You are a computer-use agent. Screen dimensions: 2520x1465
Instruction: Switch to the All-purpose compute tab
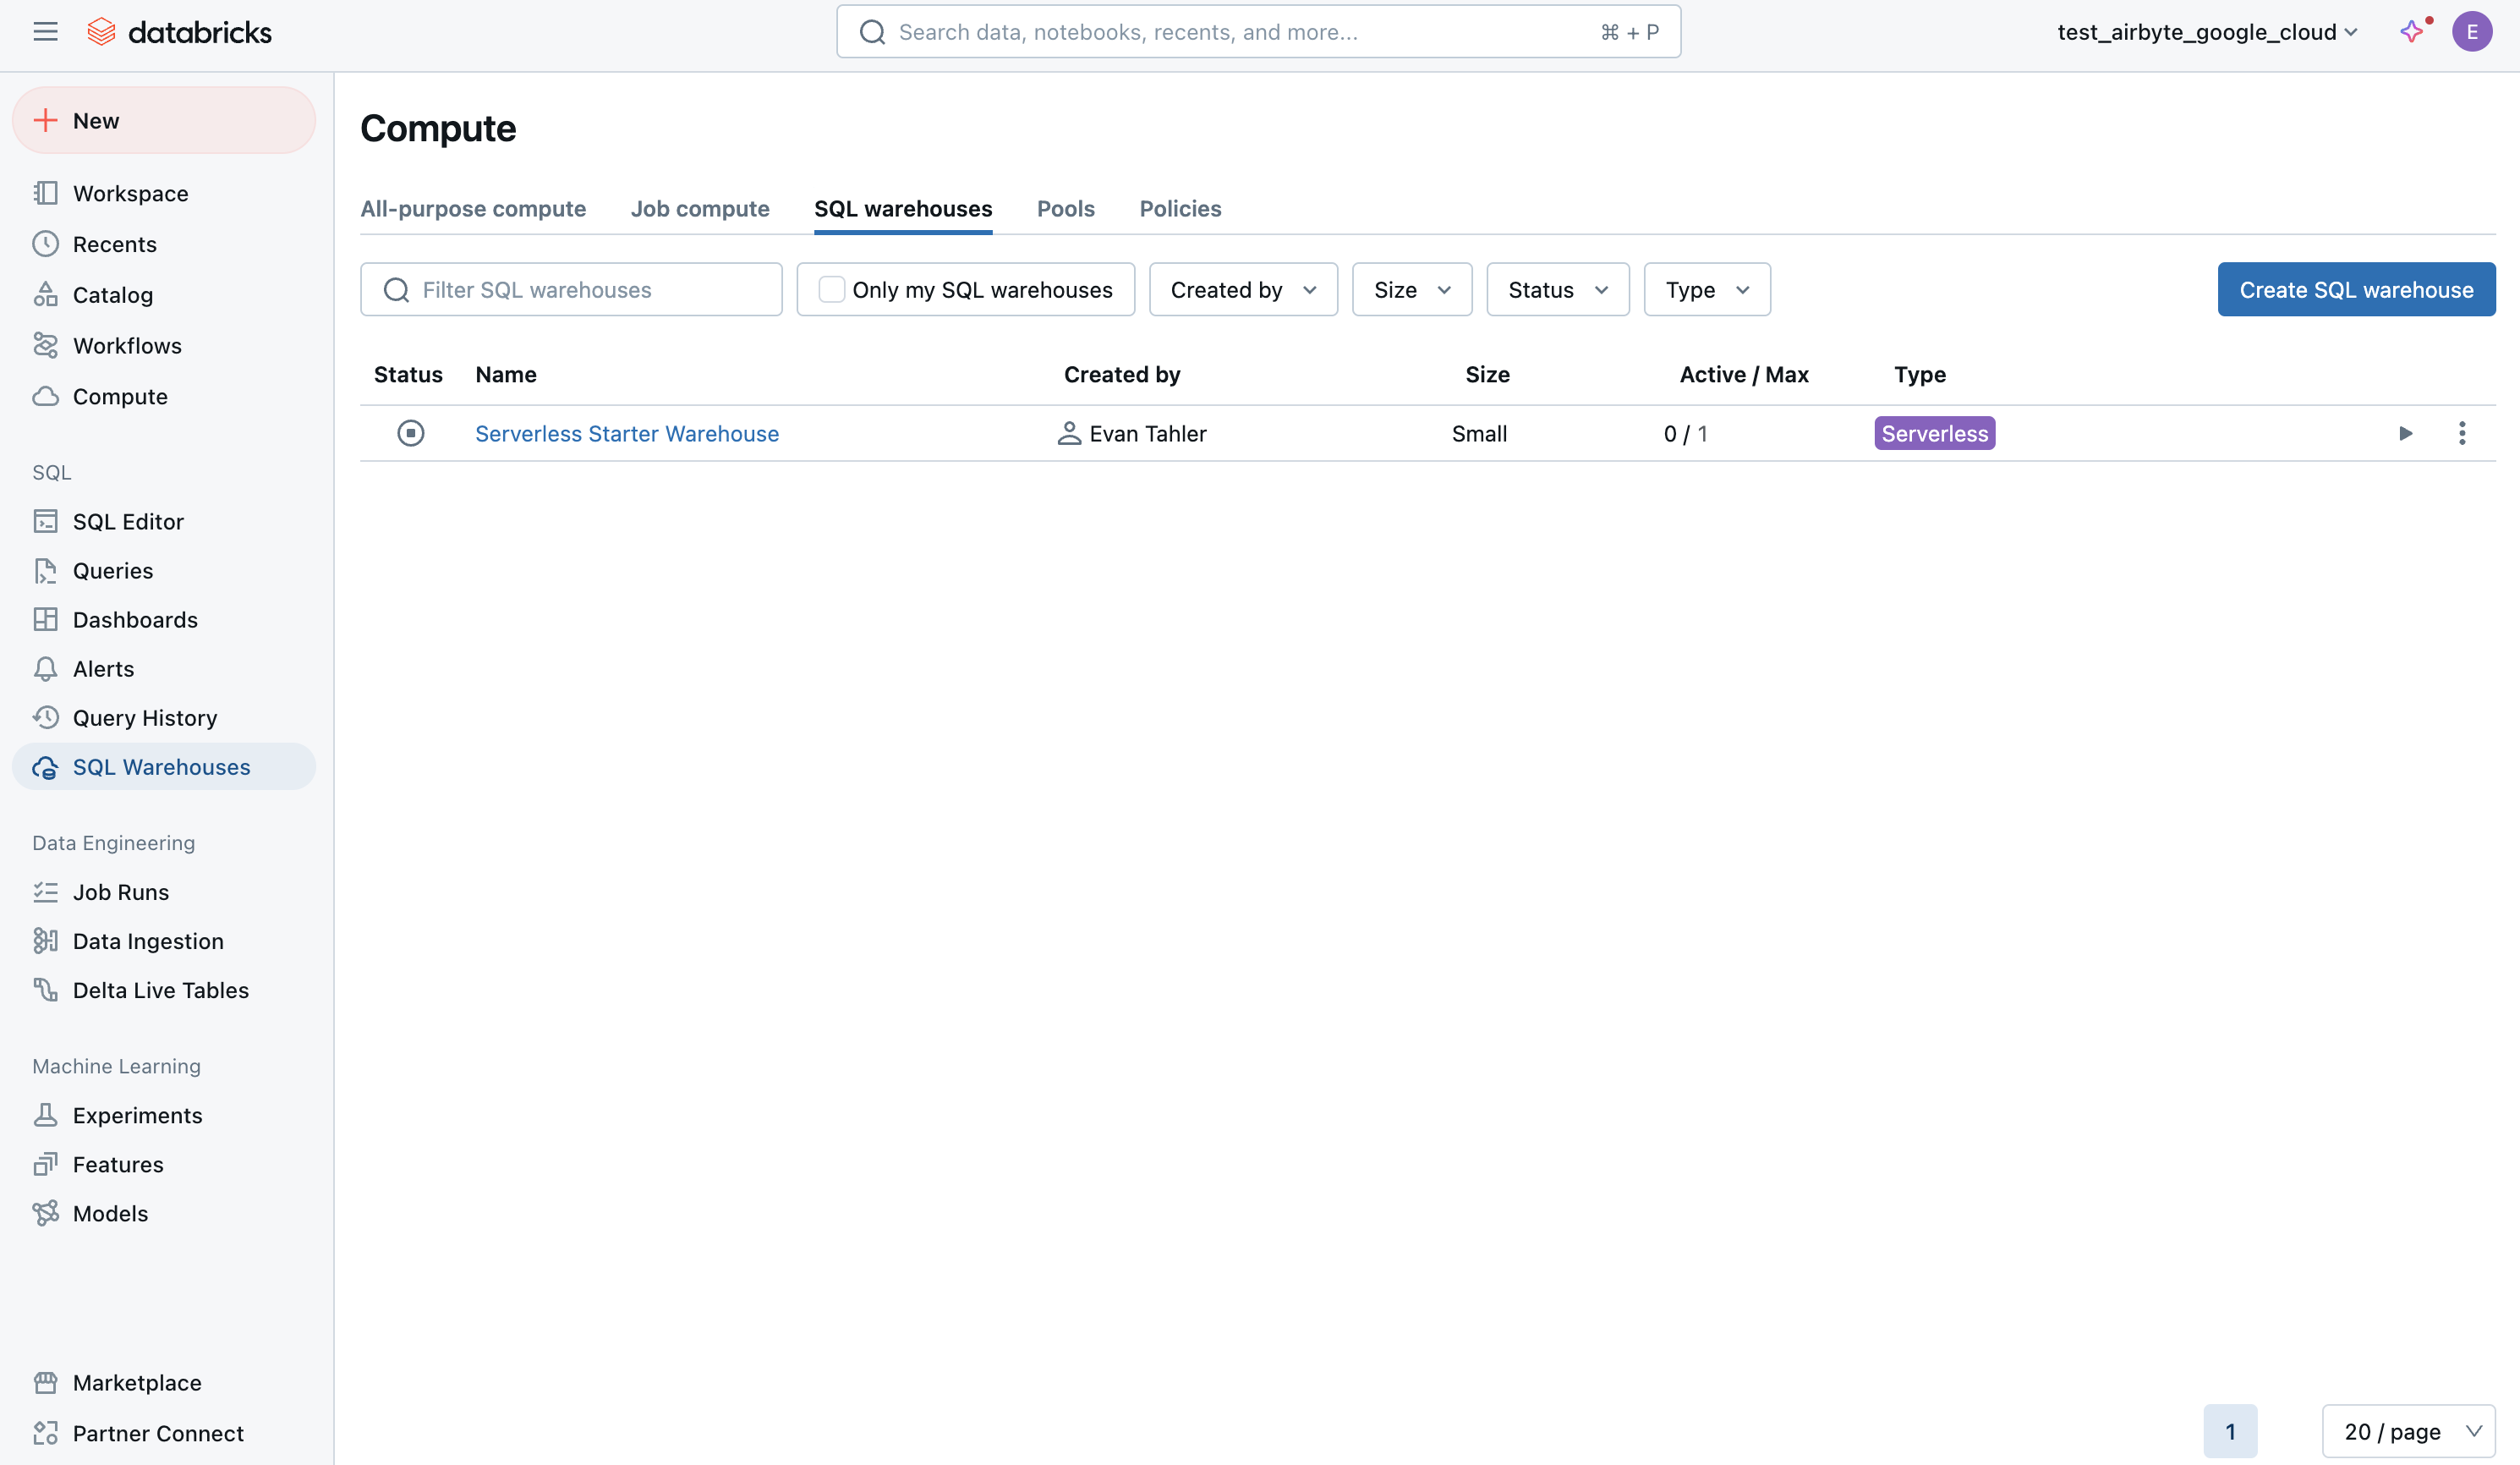(473, 209)
